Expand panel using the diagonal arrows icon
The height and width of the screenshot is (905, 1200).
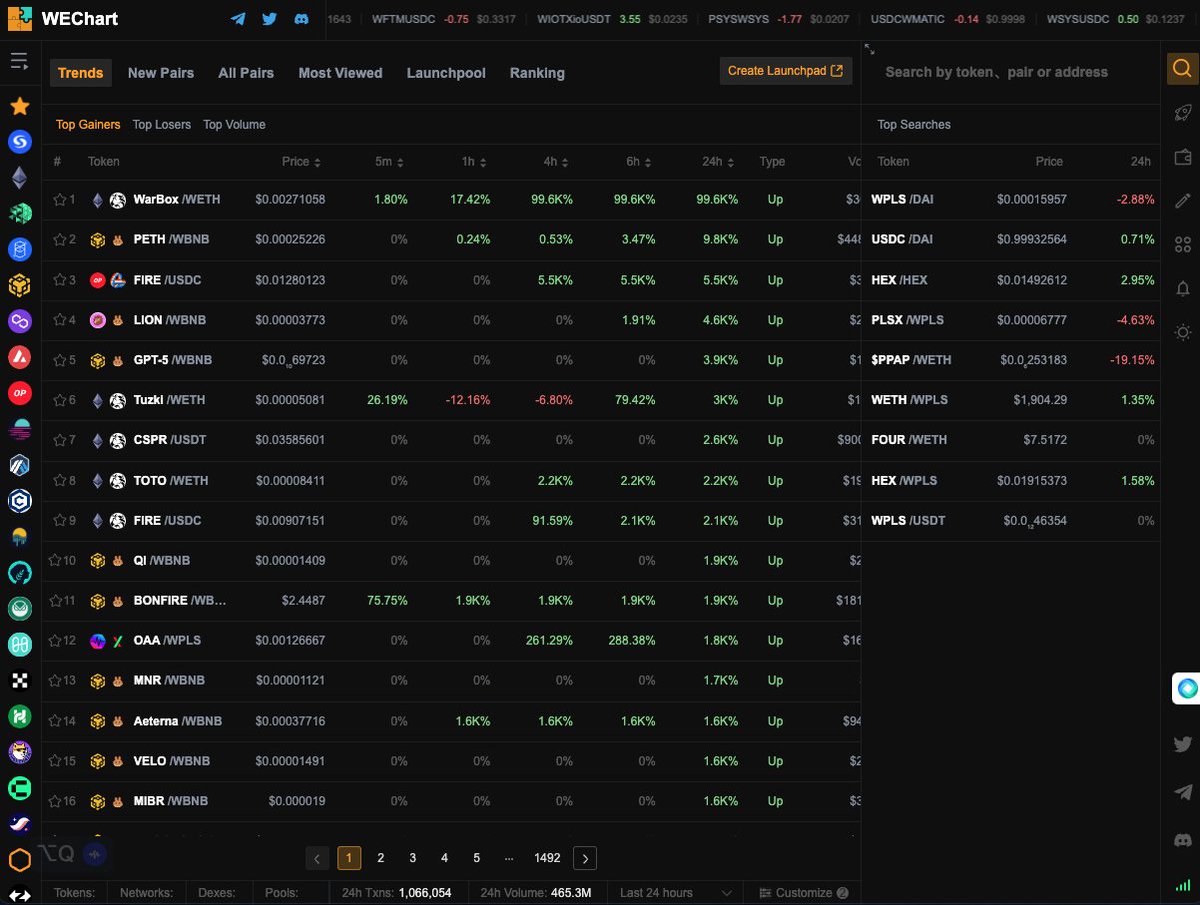click(870, 49)
